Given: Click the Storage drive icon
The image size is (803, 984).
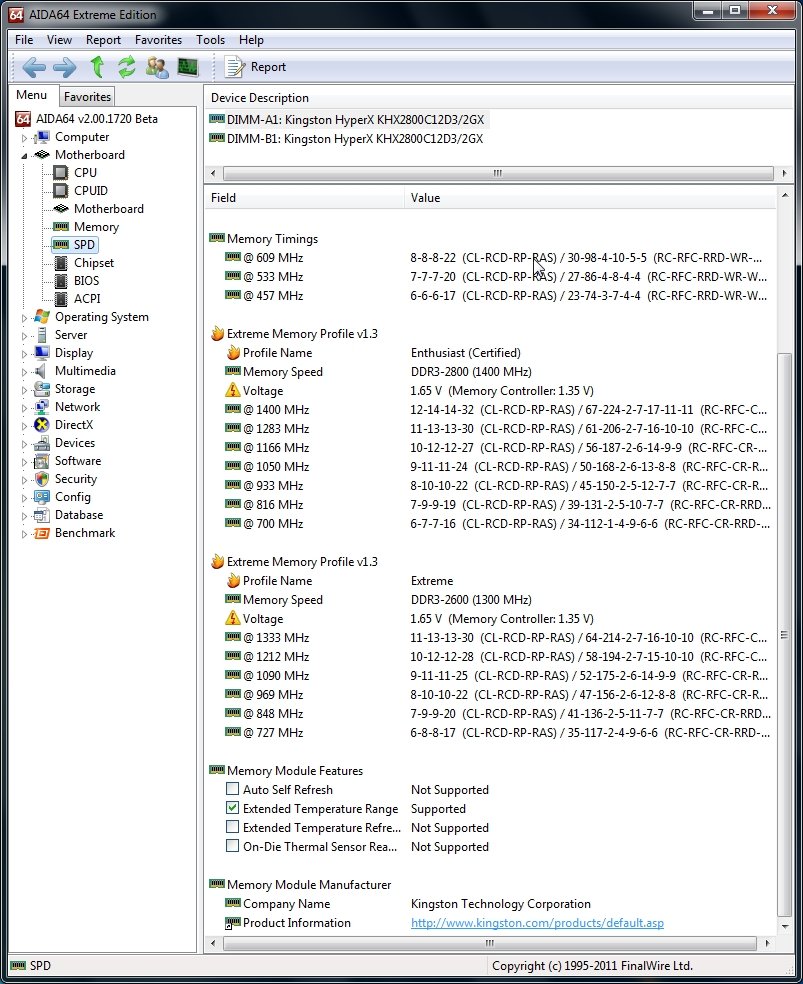Looking at the screenshot, I should tap(42, 389).
